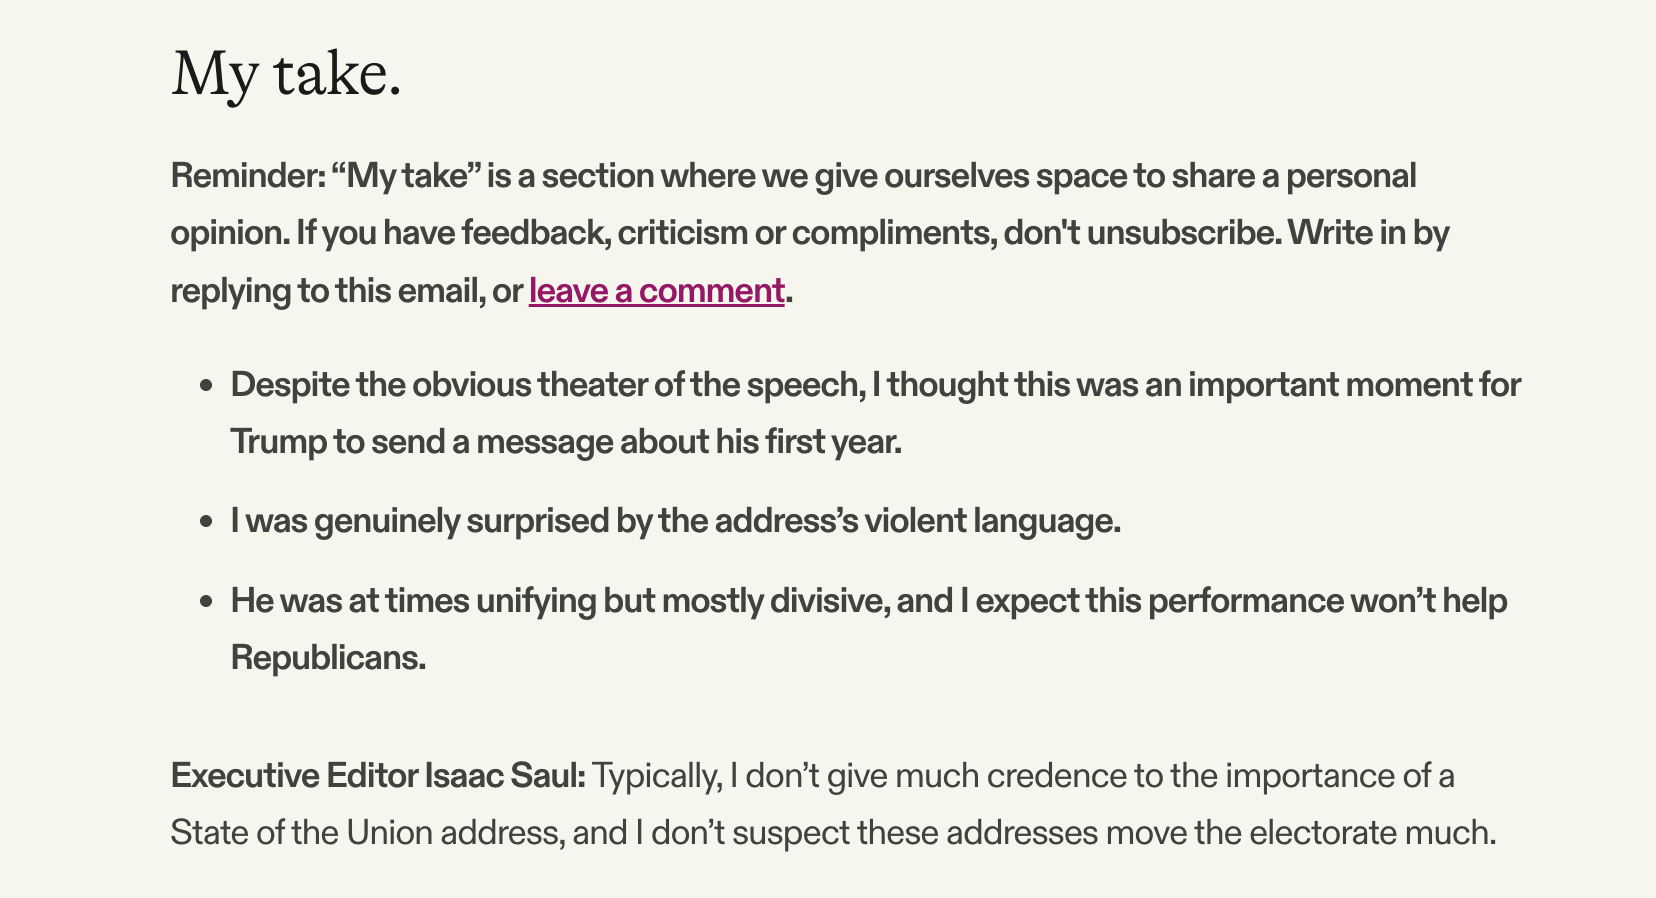1656x898 pixels.
Task: Click the "My take." section heading
Action: click(x=286, y=76)
